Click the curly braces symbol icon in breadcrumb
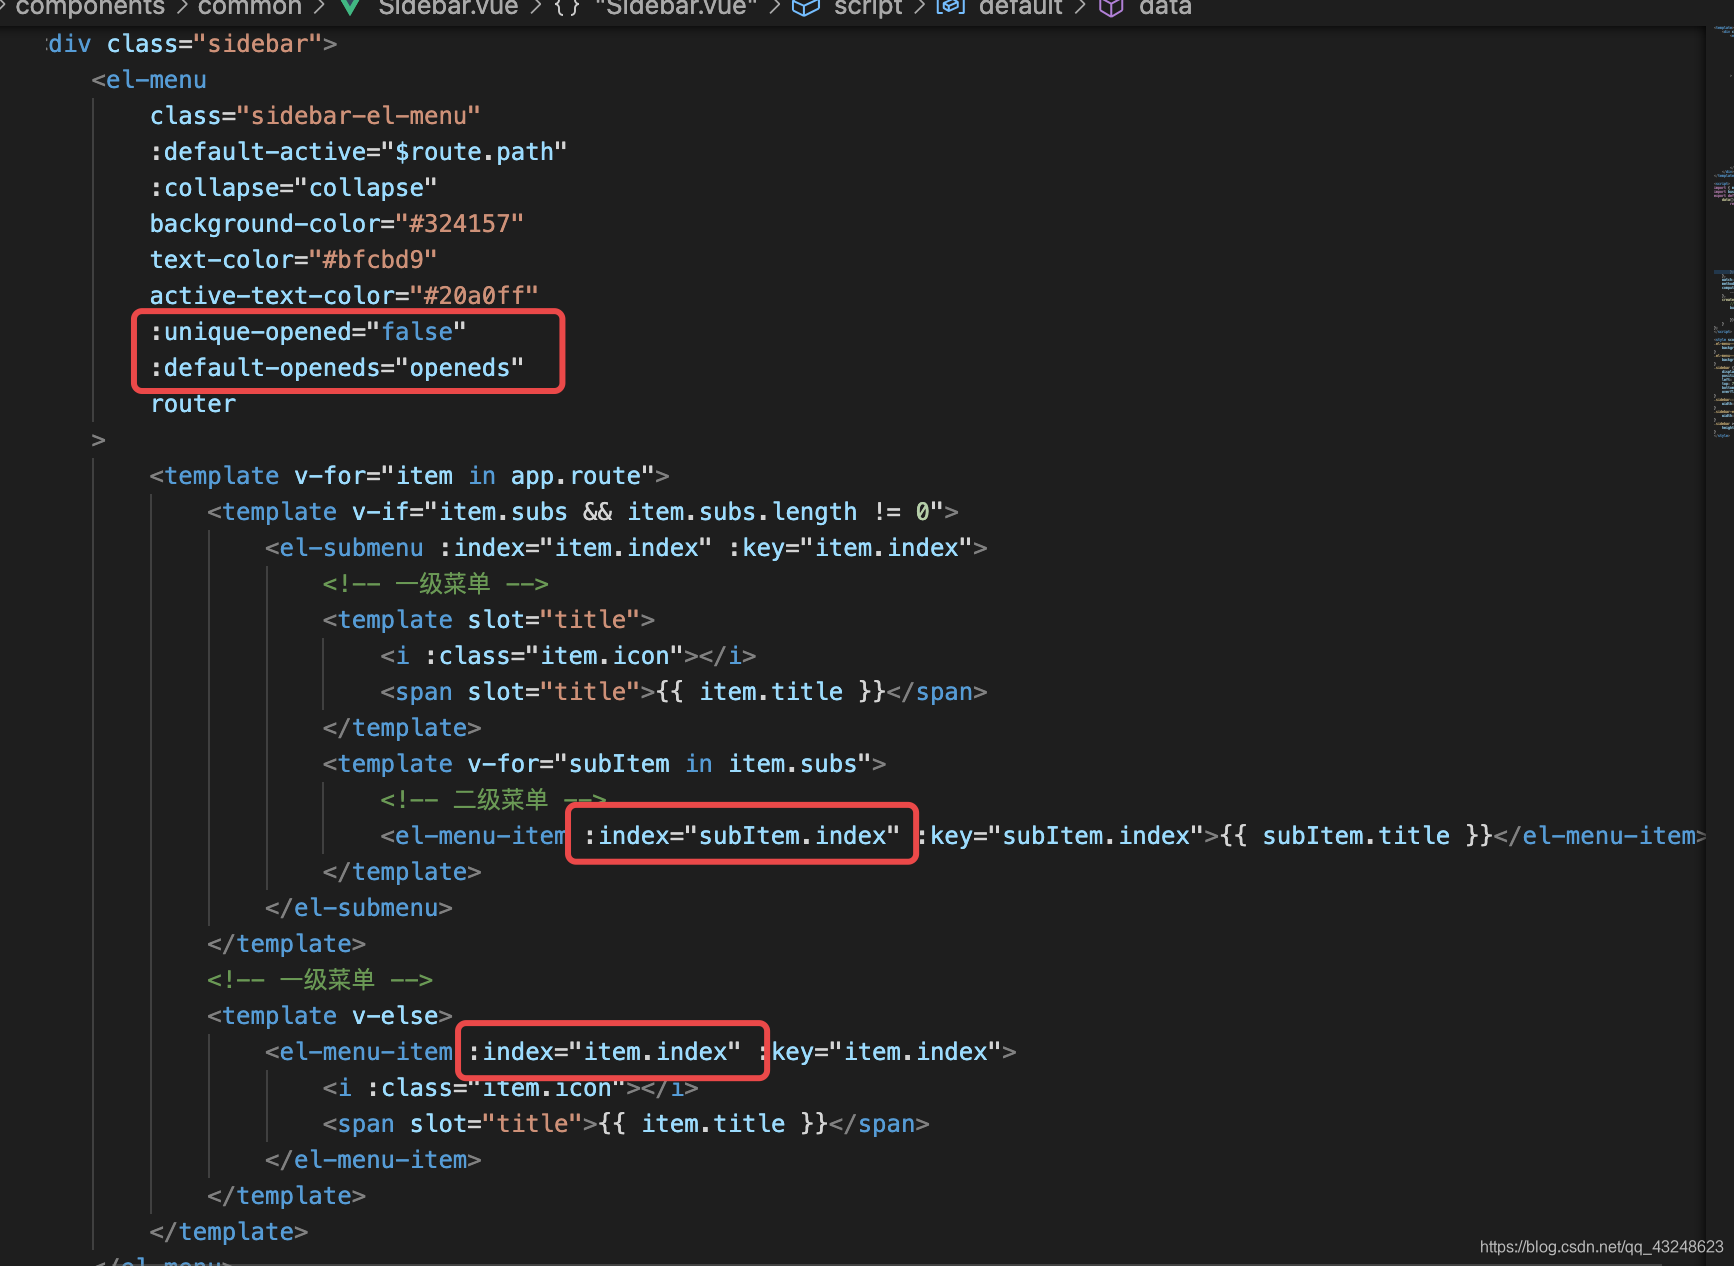 pos(567,7)
